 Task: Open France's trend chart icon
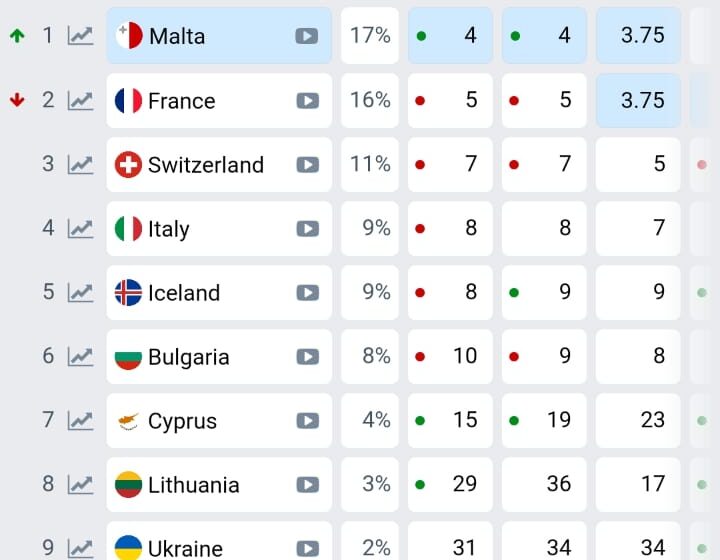point(80,101)
